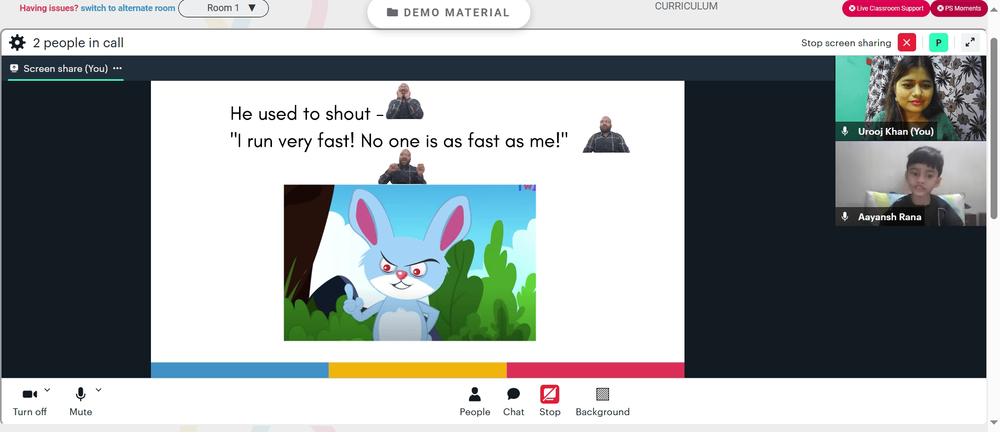Turn off the camera
Screen dimensions: 1000x432
click(x=29, y=401)
